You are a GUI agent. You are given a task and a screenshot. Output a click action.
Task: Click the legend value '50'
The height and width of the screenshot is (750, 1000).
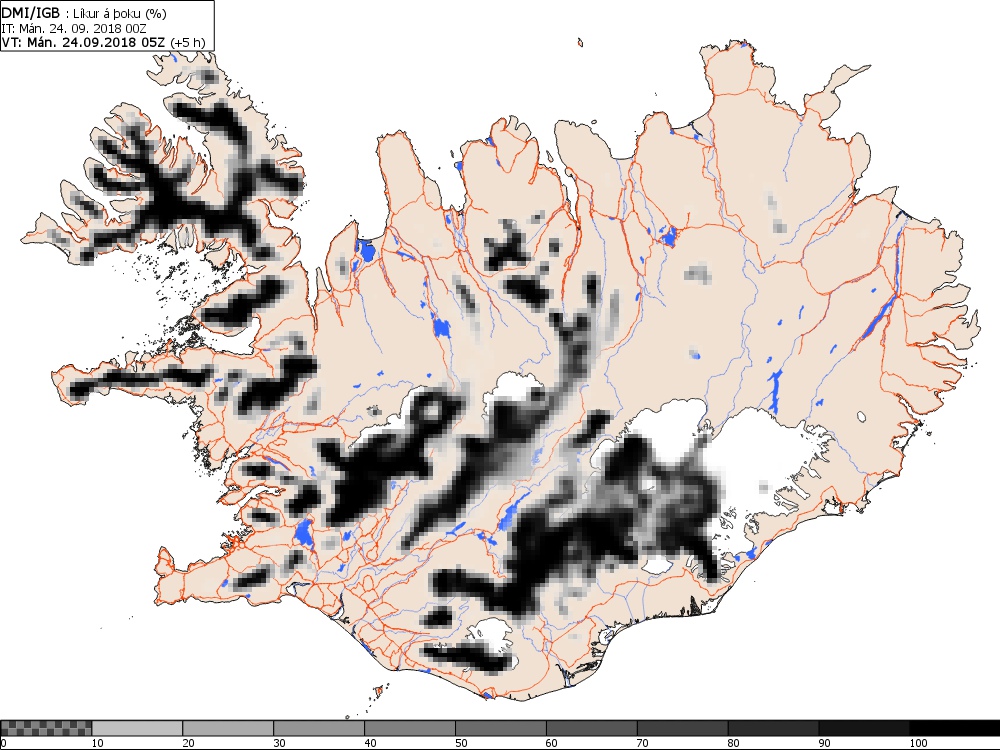coord(461,743)
